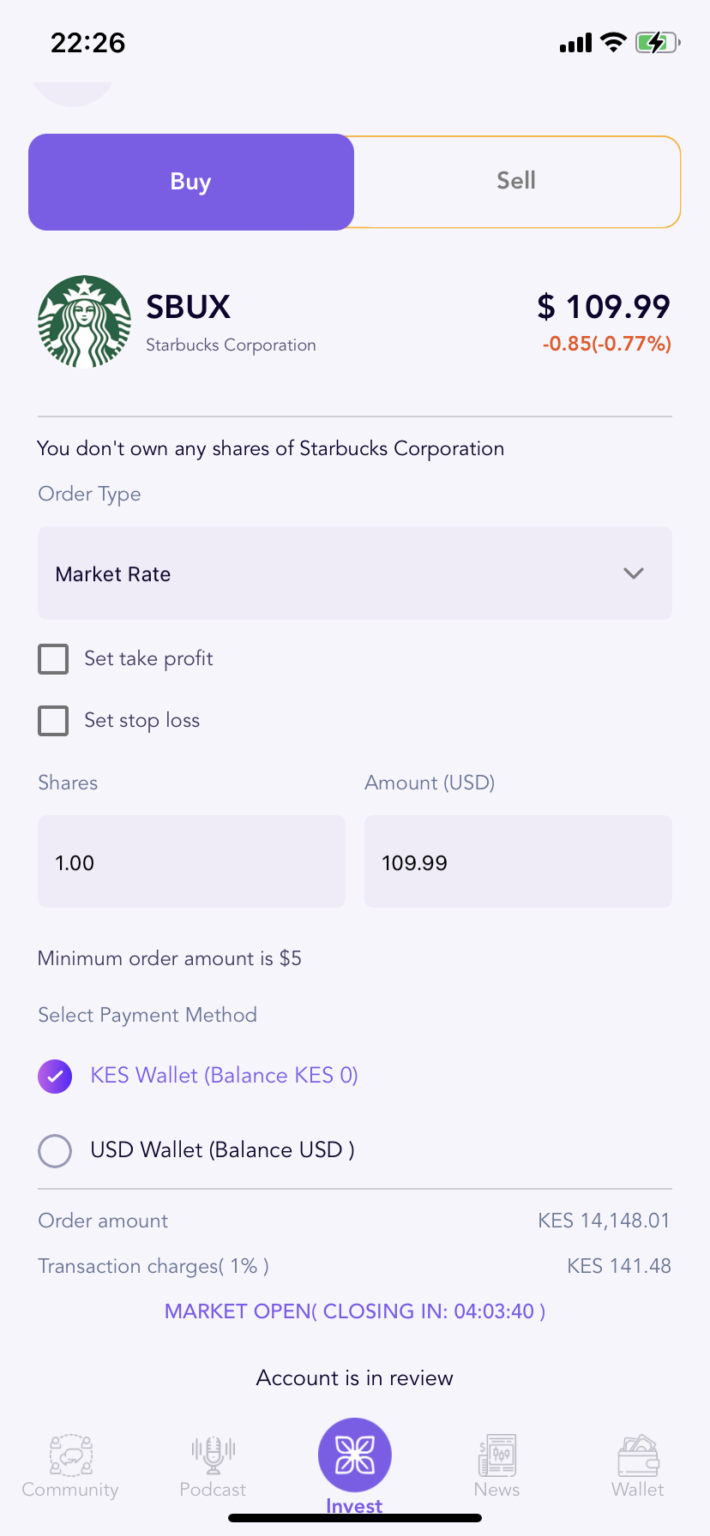Viewport: 710px width, 1536px height.
Task: Deselect the KES Wallet payment option
Action: (54, 1076)
